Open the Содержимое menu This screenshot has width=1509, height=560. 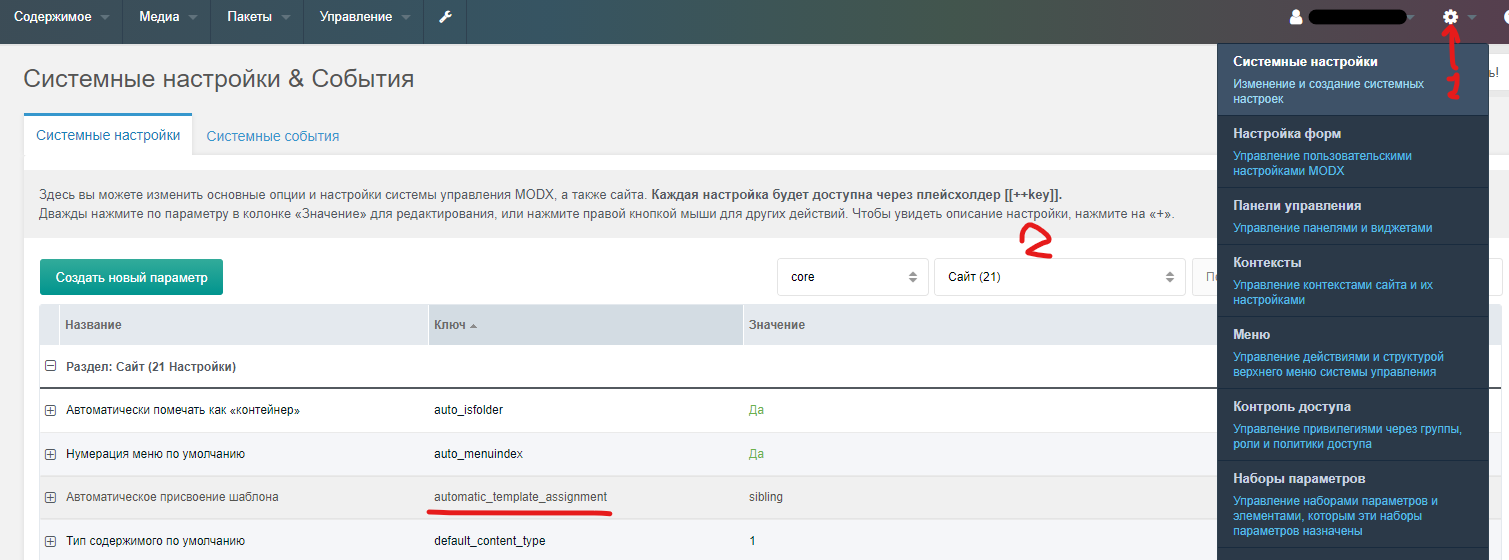point(61,17)
